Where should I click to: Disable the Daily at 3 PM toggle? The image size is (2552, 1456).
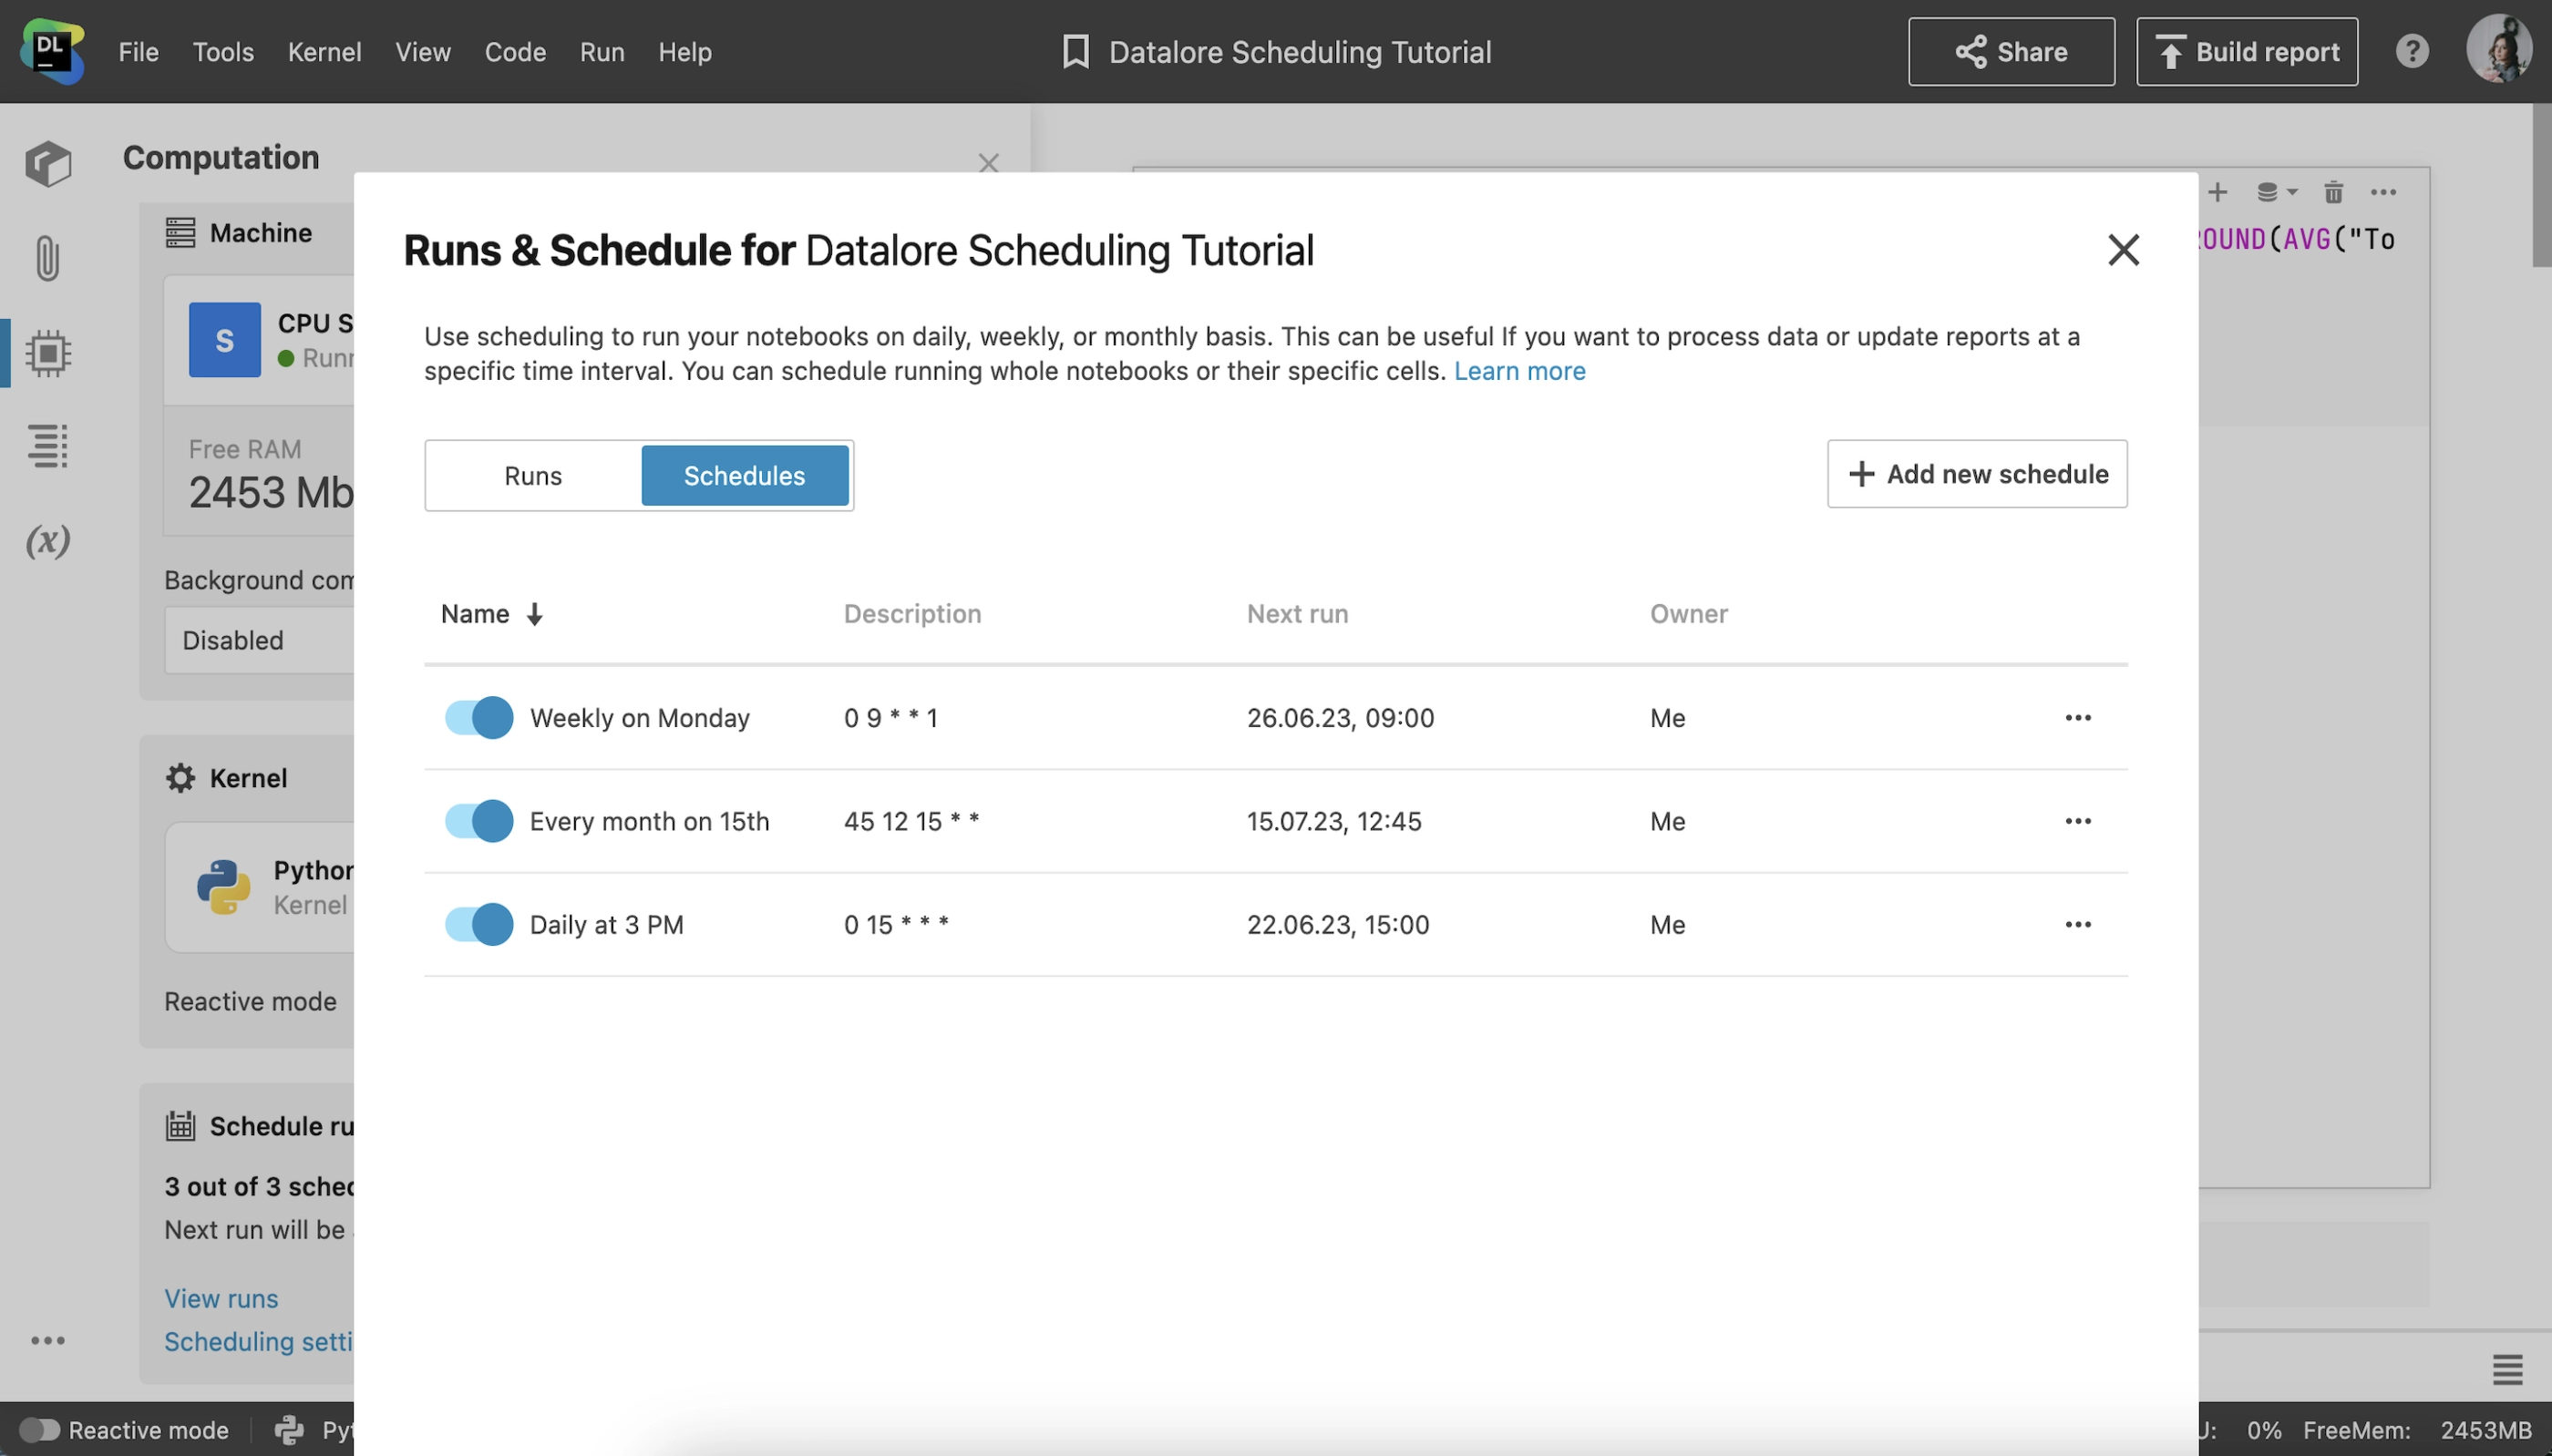point(479,925)
